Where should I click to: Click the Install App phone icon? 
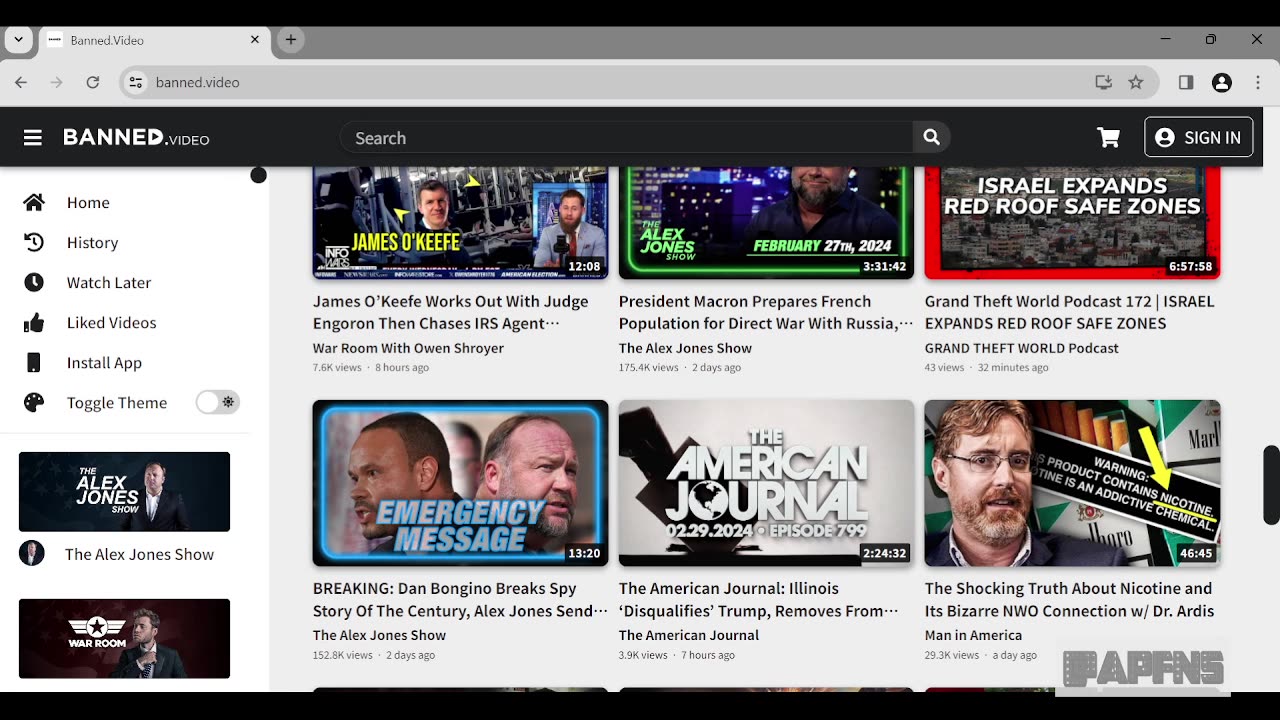[34, 362]
